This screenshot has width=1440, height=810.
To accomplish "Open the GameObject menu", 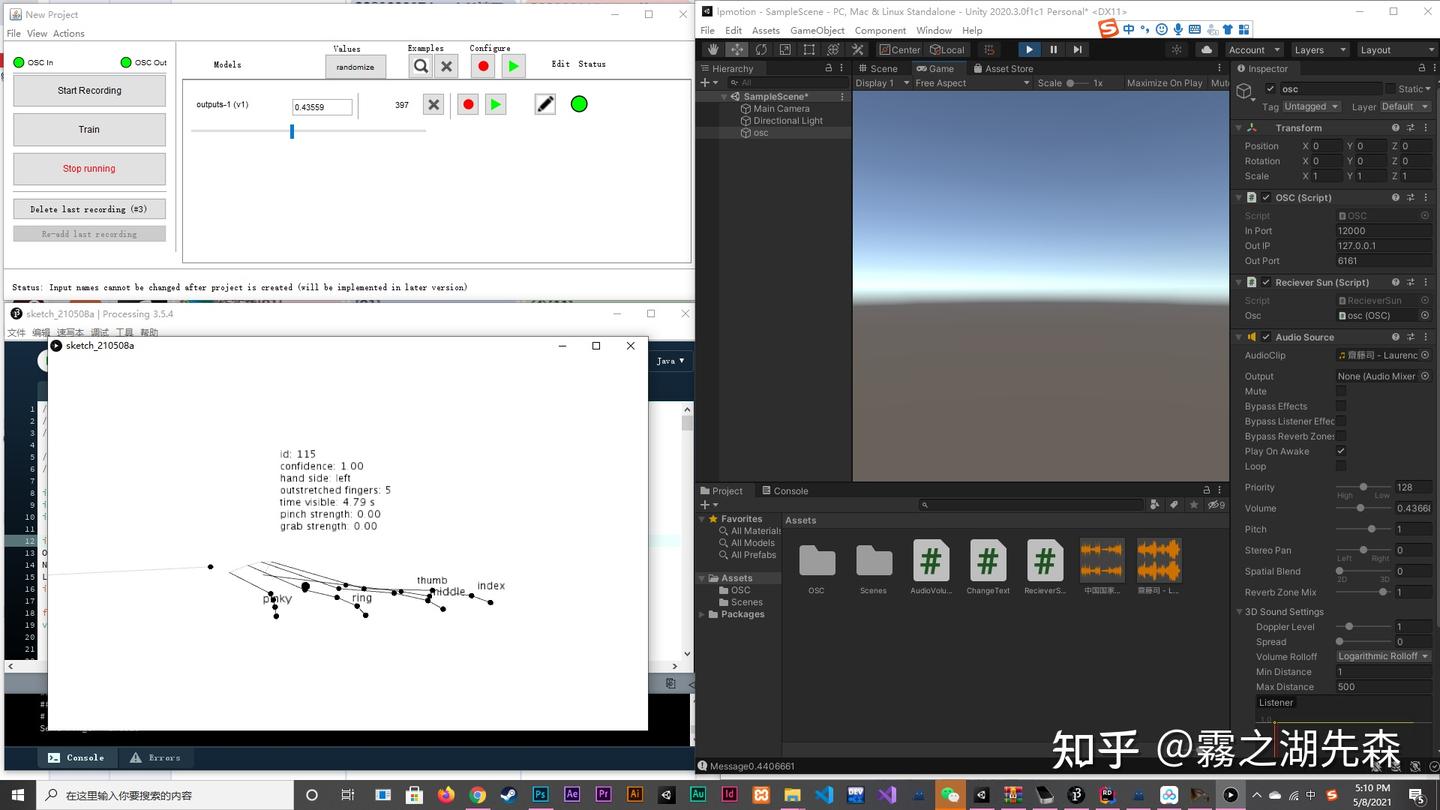I will tap(817, 30).
